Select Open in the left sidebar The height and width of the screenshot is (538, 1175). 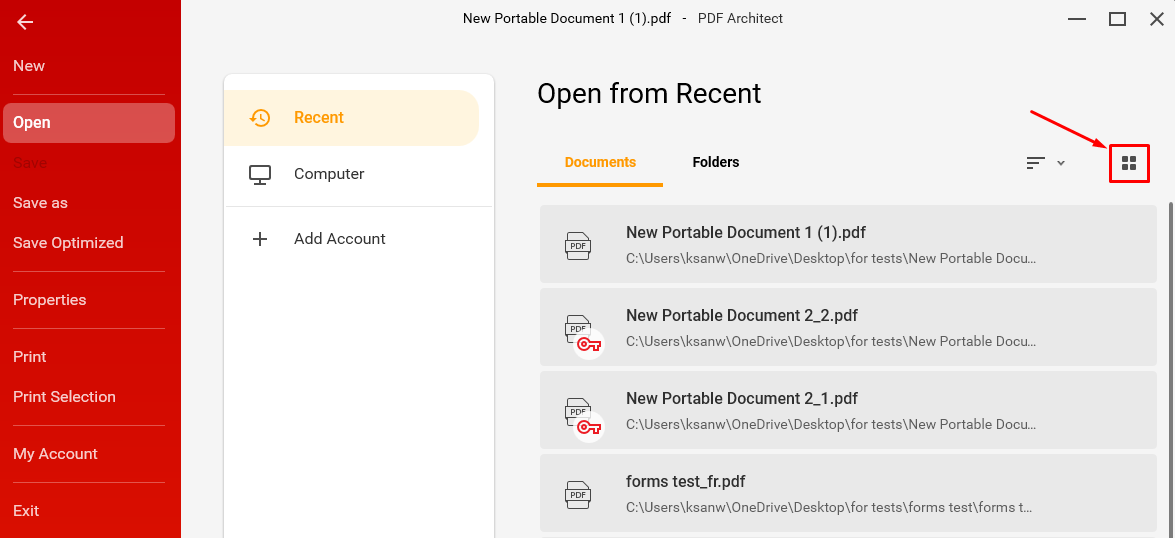click(89, 123)
